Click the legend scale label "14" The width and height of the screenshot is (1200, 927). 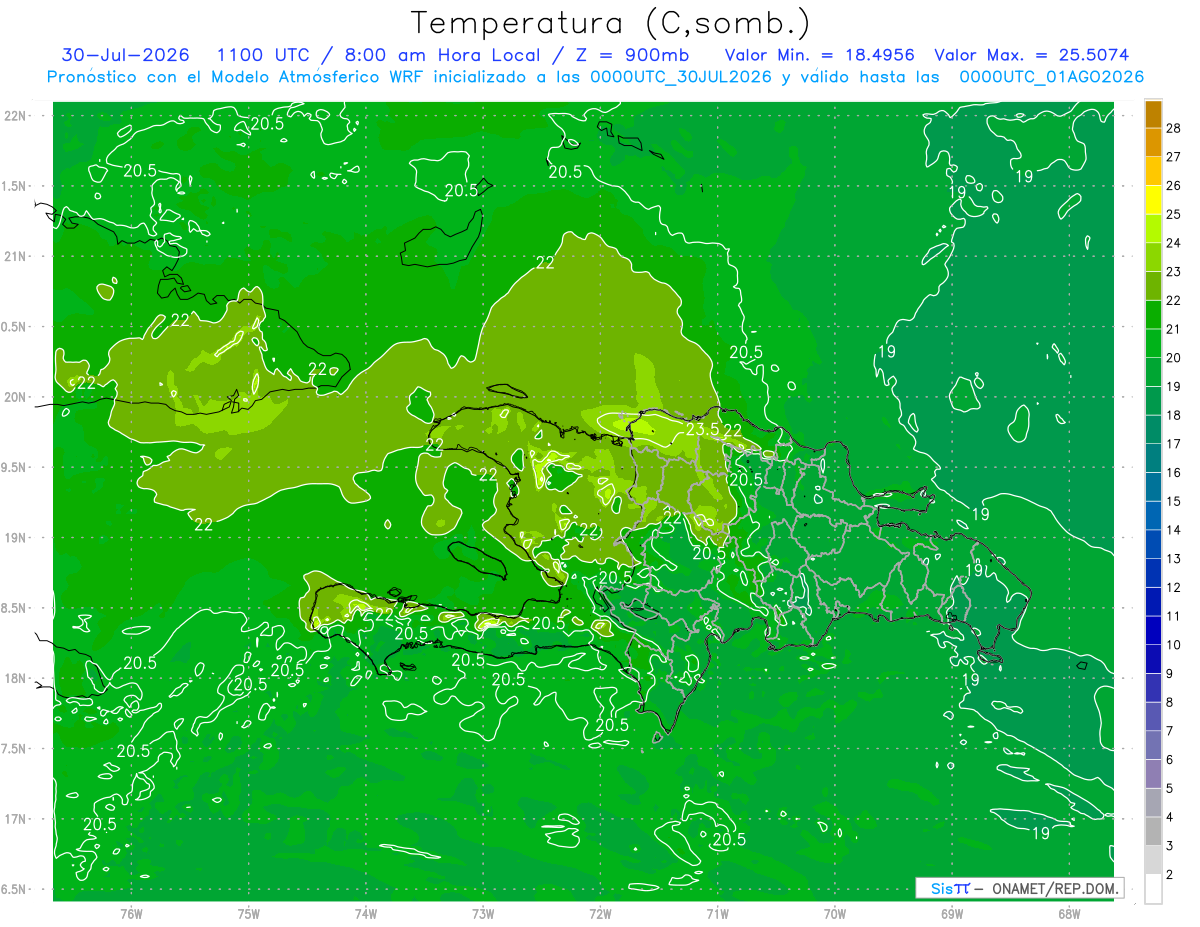coord(1174,530)
